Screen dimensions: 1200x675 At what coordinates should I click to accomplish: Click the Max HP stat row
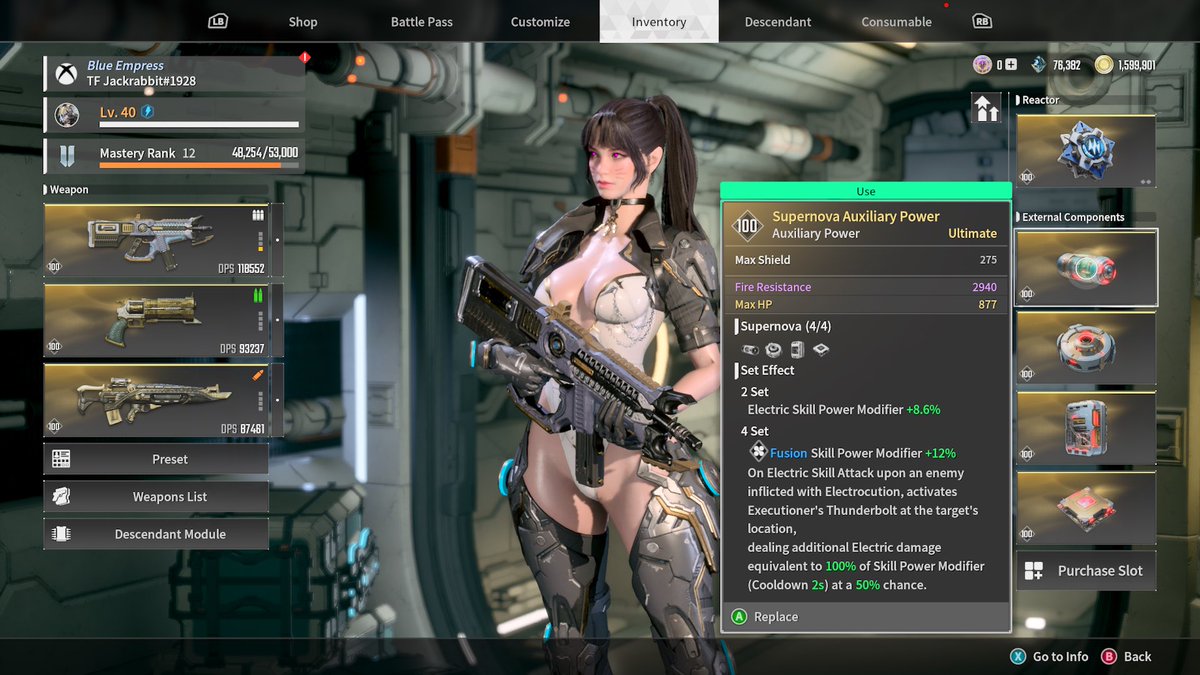(x=866, y=304)
